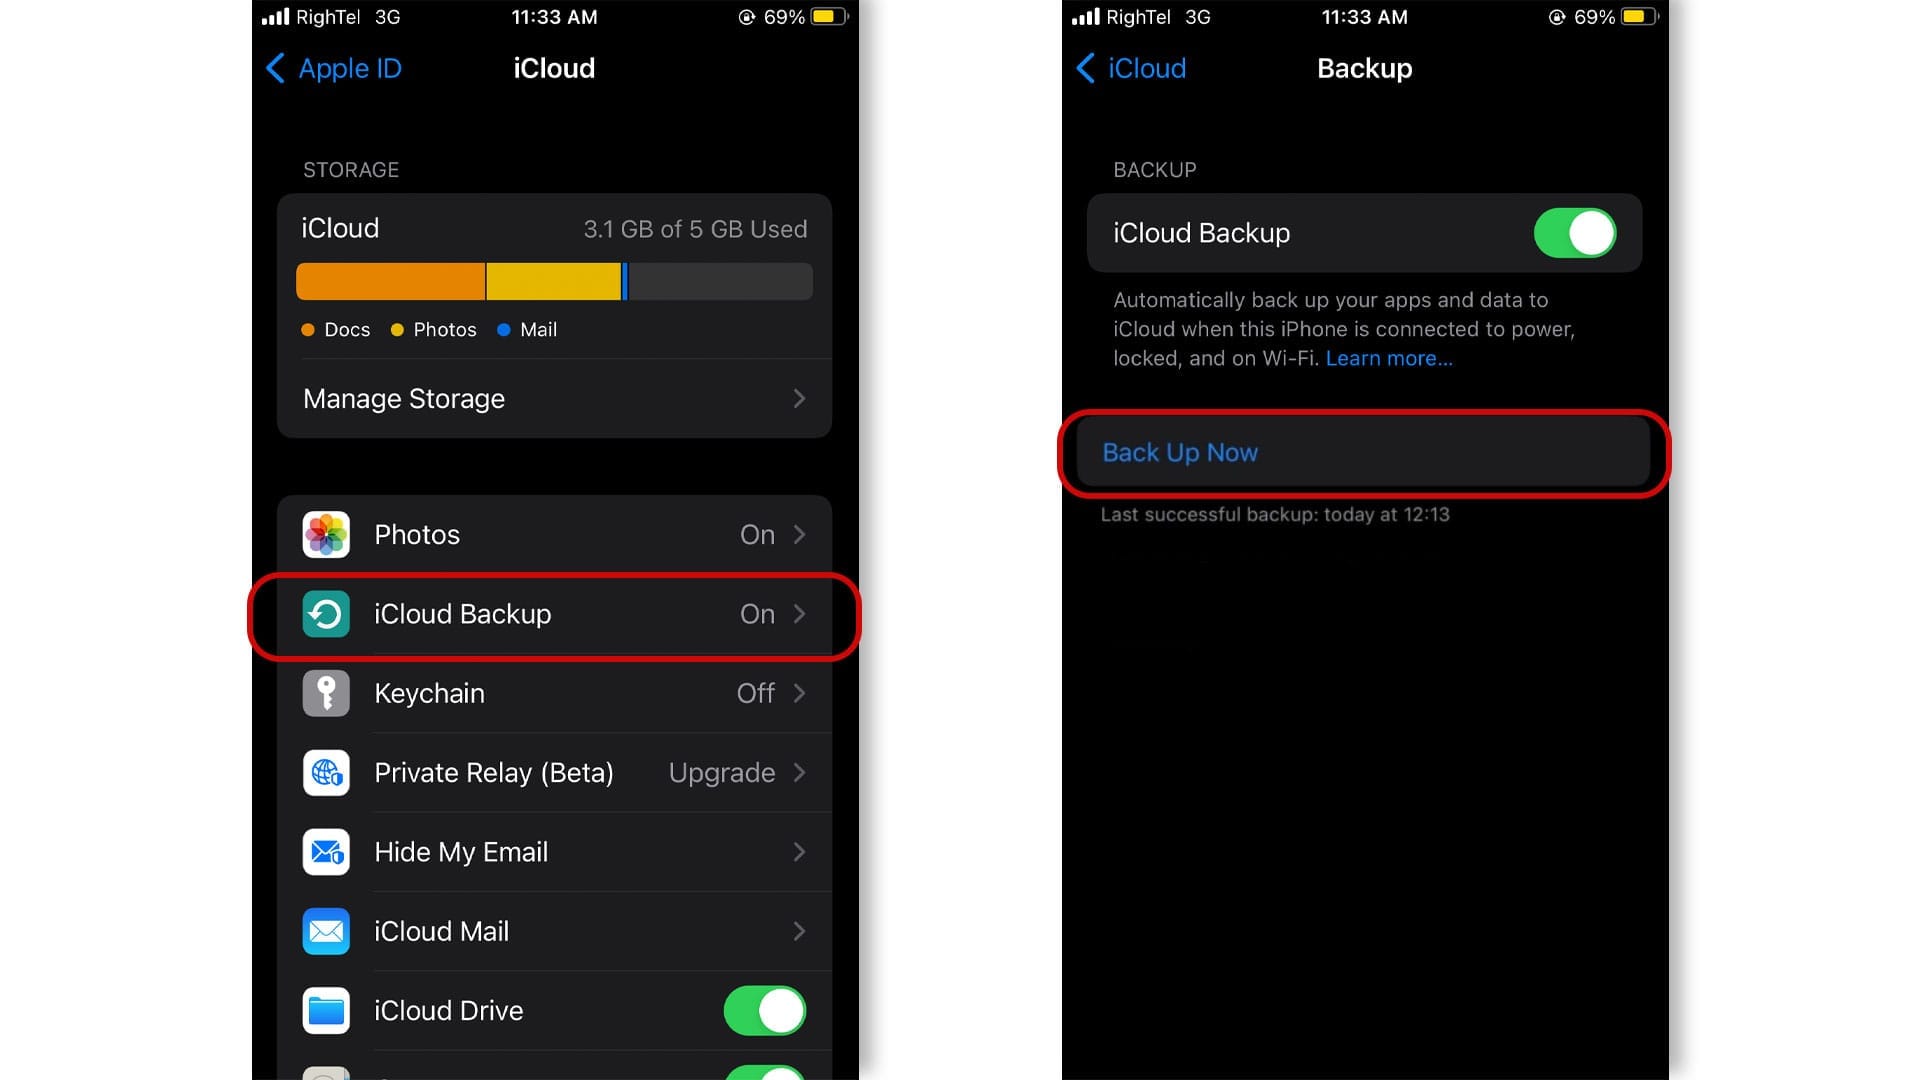Tap the Private Relay icon
This screenshot has height=1080, width=1920.
click(327, 771)
